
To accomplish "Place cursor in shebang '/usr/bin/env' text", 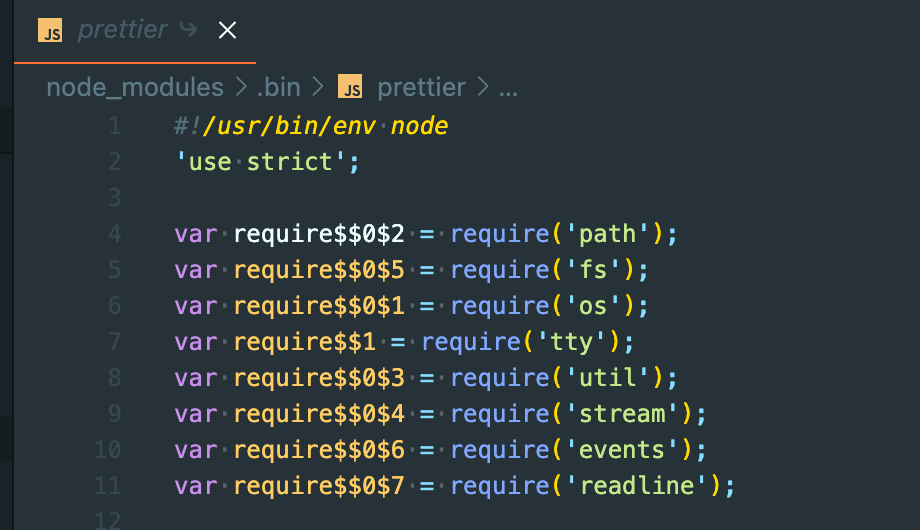I will click(289, 126).
